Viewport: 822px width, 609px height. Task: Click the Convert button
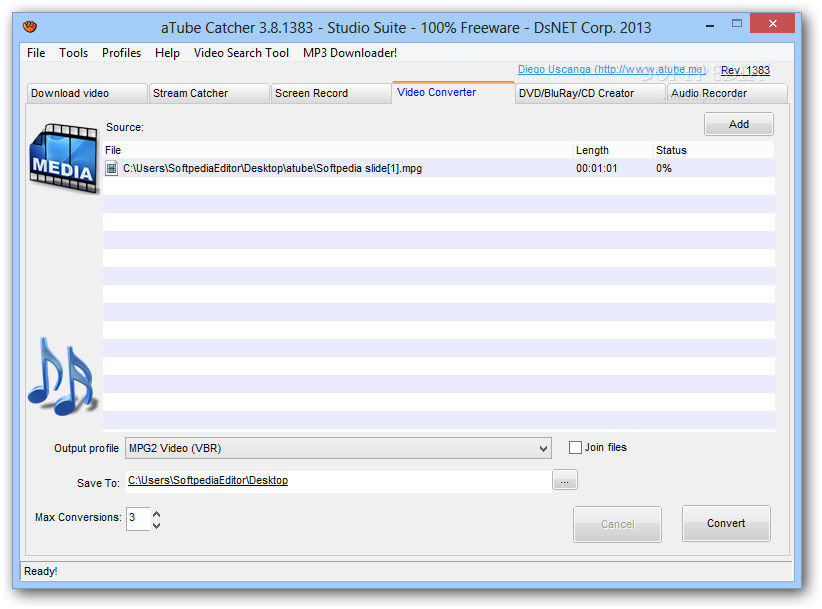726,523
